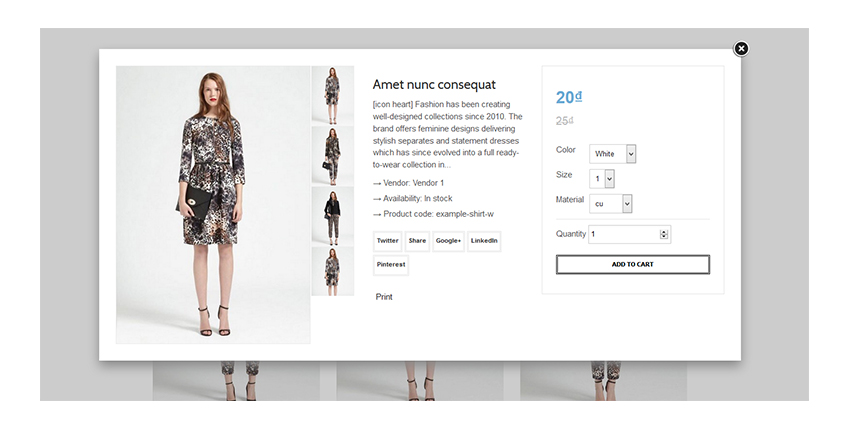Click the old price 25₫
This screenshot has width=850, height=437.
[564, 120]
